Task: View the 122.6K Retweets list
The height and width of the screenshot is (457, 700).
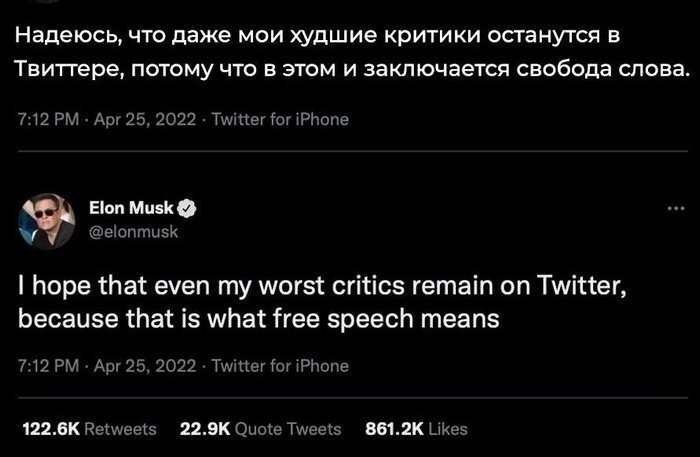Action: [89, 428]
